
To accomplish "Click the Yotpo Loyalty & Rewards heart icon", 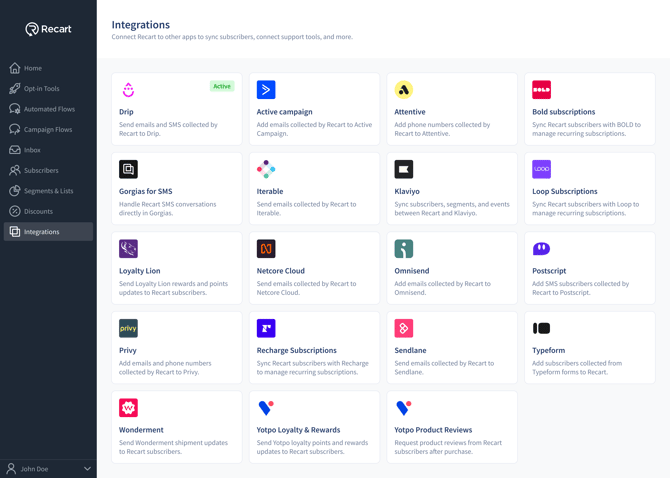I will (266, 408).
